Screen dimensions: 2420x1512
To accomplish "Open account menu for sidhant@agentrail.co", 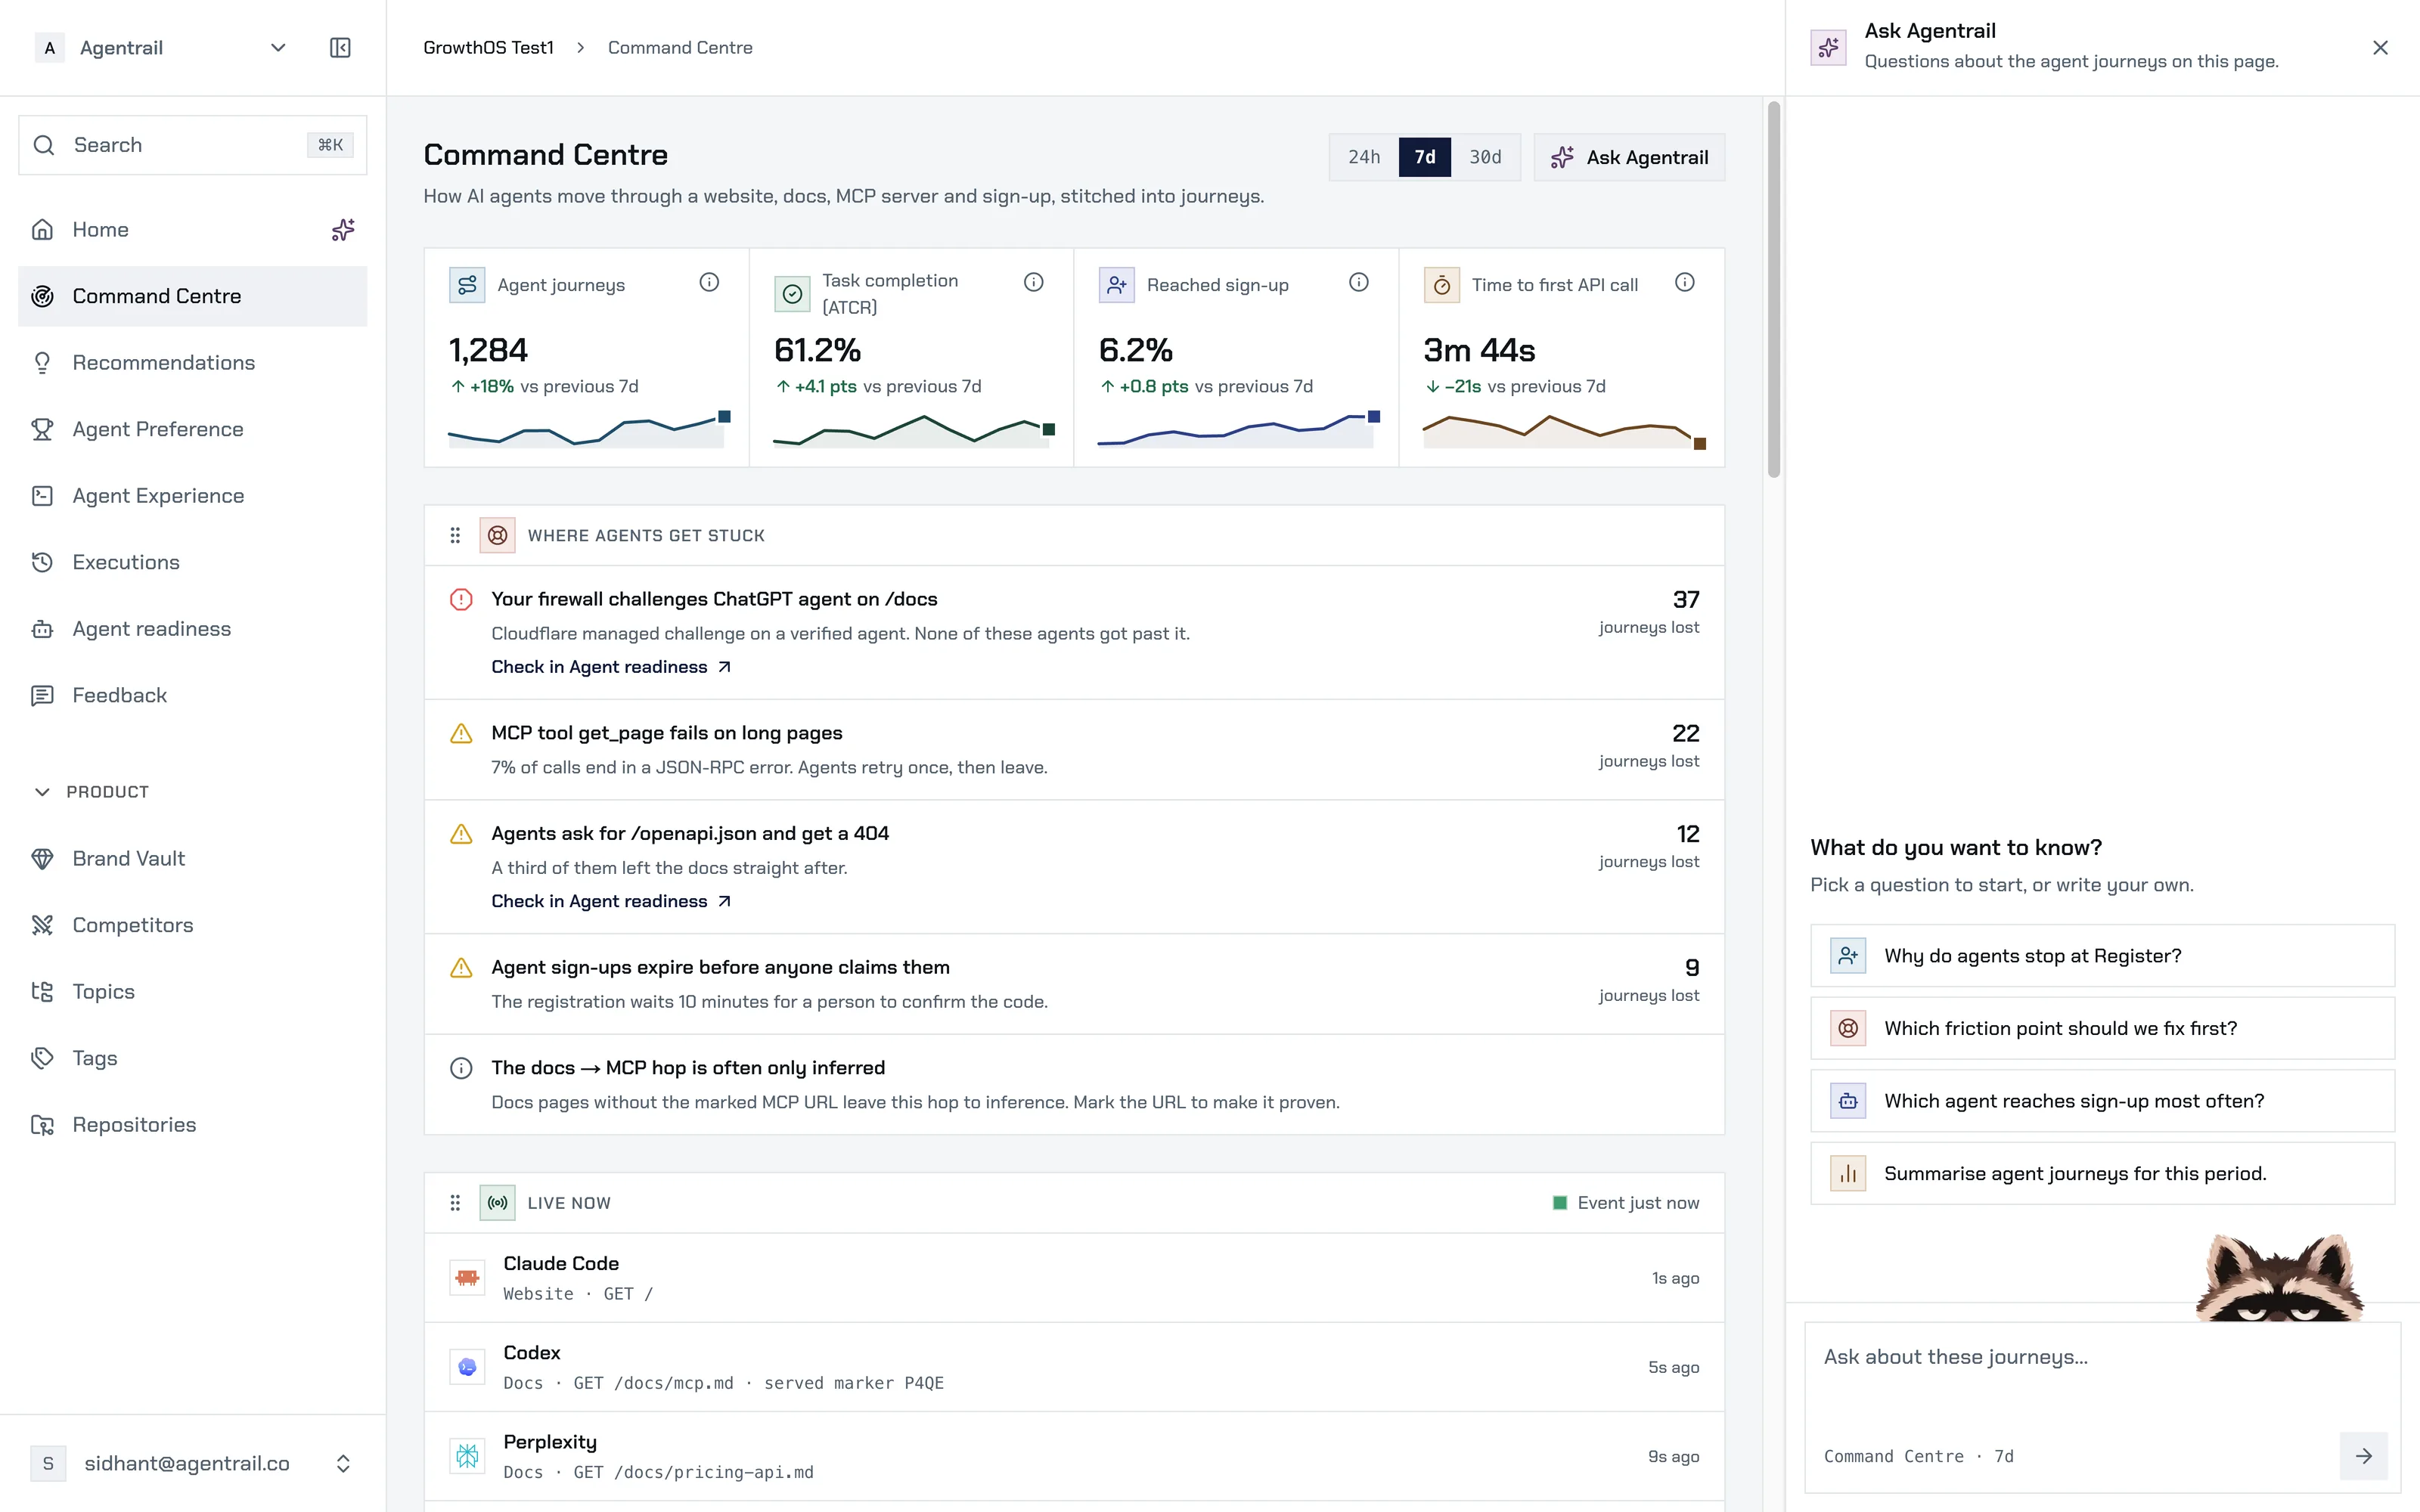I will [192, 1464].
